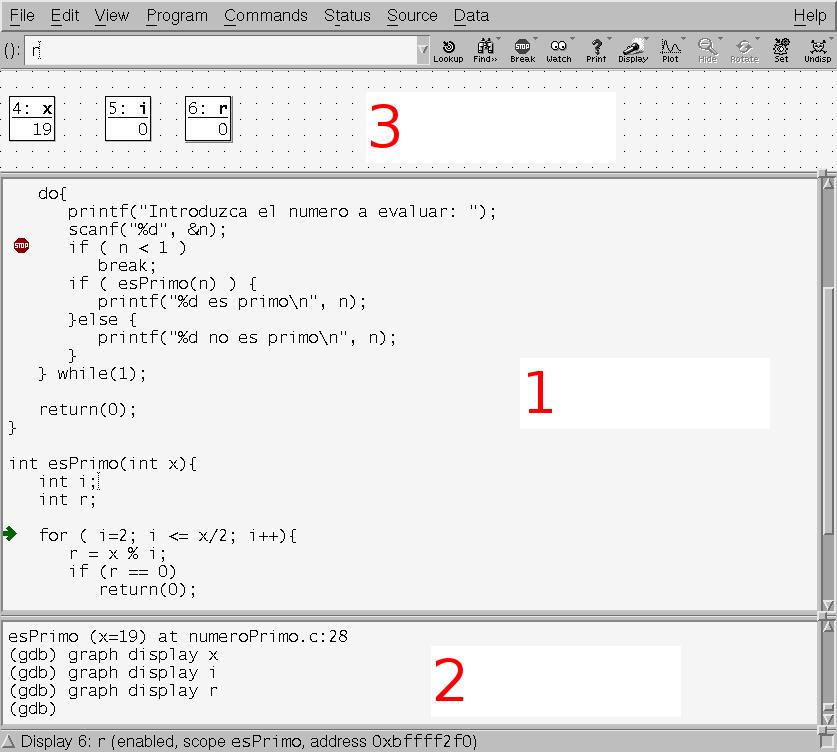Open the Source menu
The image size is (837, 752).
coord(412,15)
